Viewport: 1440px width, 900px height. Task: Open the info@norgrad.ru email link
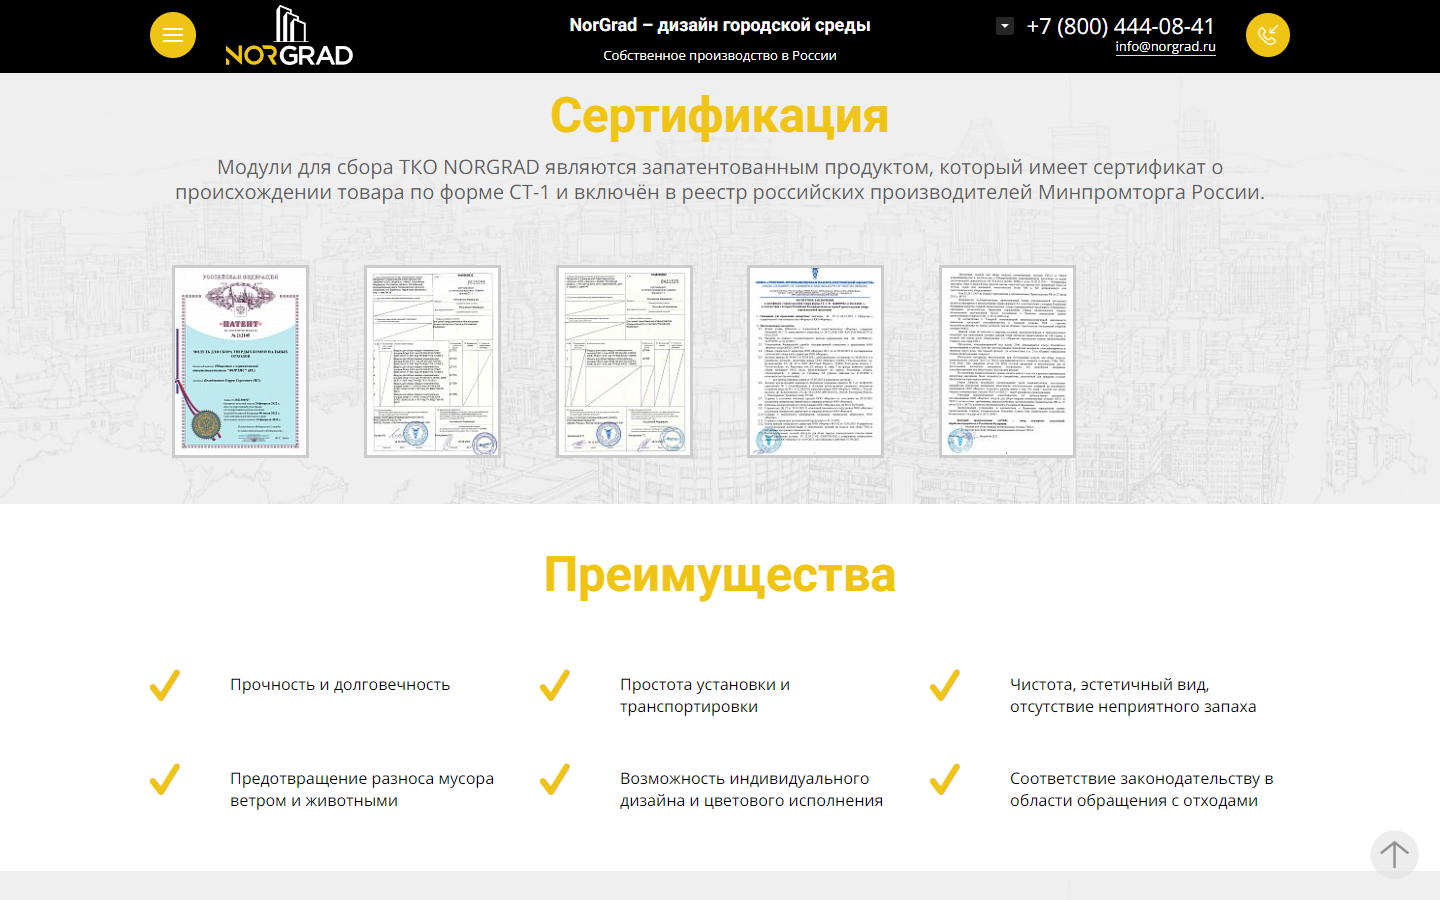tap(1165, 46)
